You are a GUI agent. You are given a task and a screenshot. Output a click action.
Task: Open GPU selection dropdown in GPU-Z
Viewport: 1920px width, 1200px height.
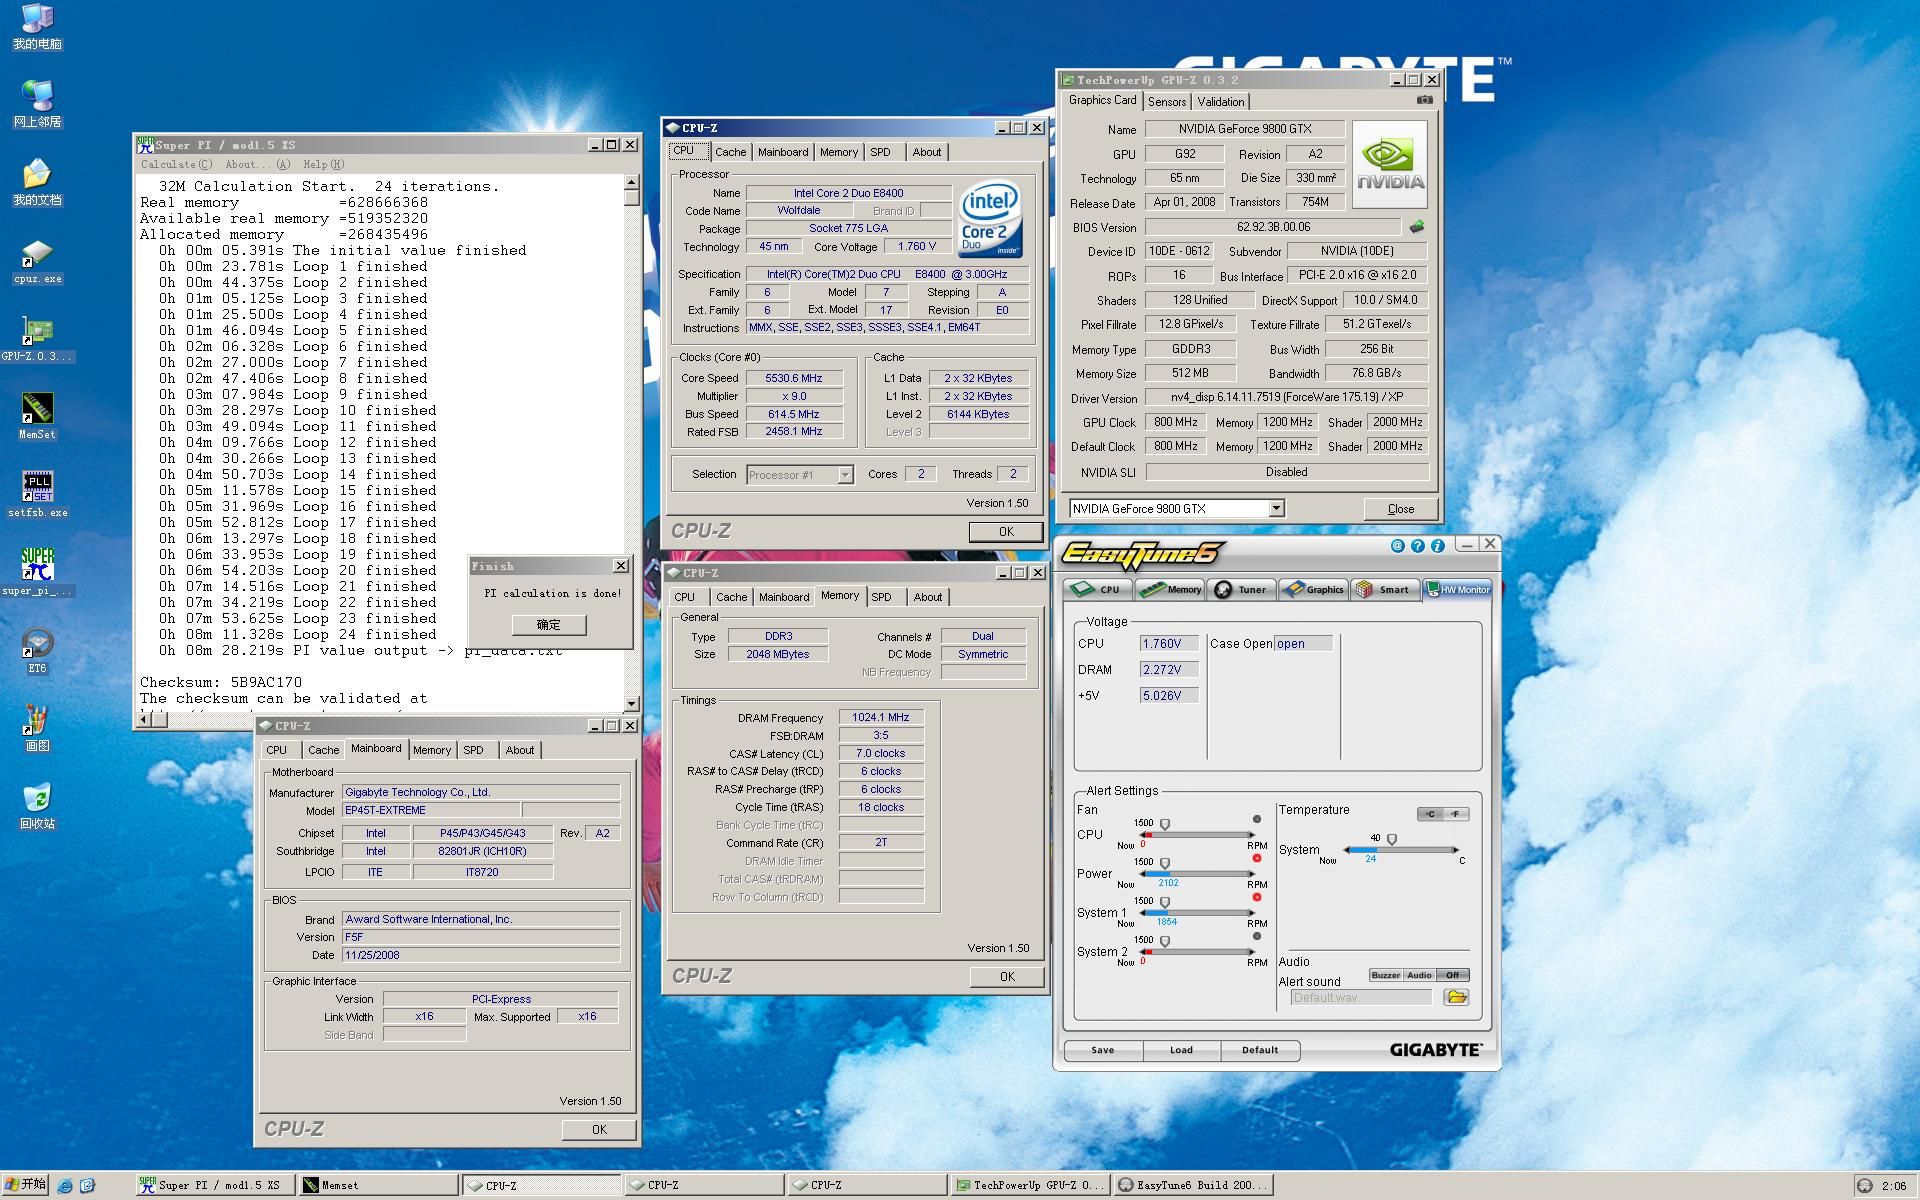tap(1276, 509)
